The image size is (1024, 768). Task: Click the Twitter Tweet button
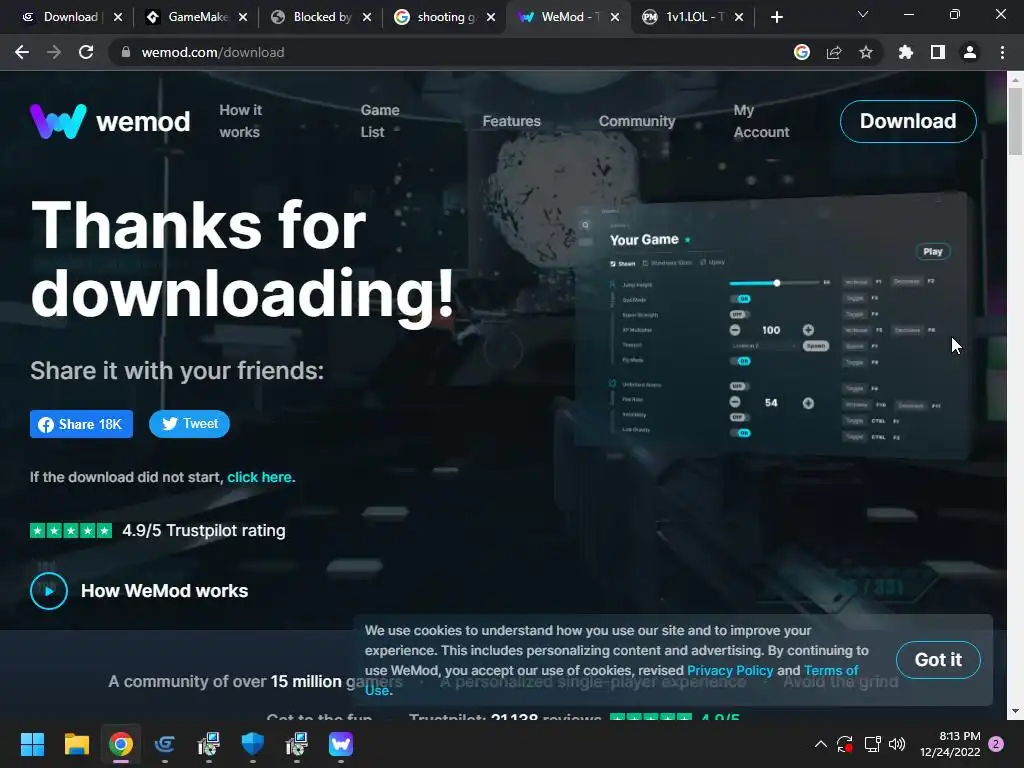tap(189, 424)
